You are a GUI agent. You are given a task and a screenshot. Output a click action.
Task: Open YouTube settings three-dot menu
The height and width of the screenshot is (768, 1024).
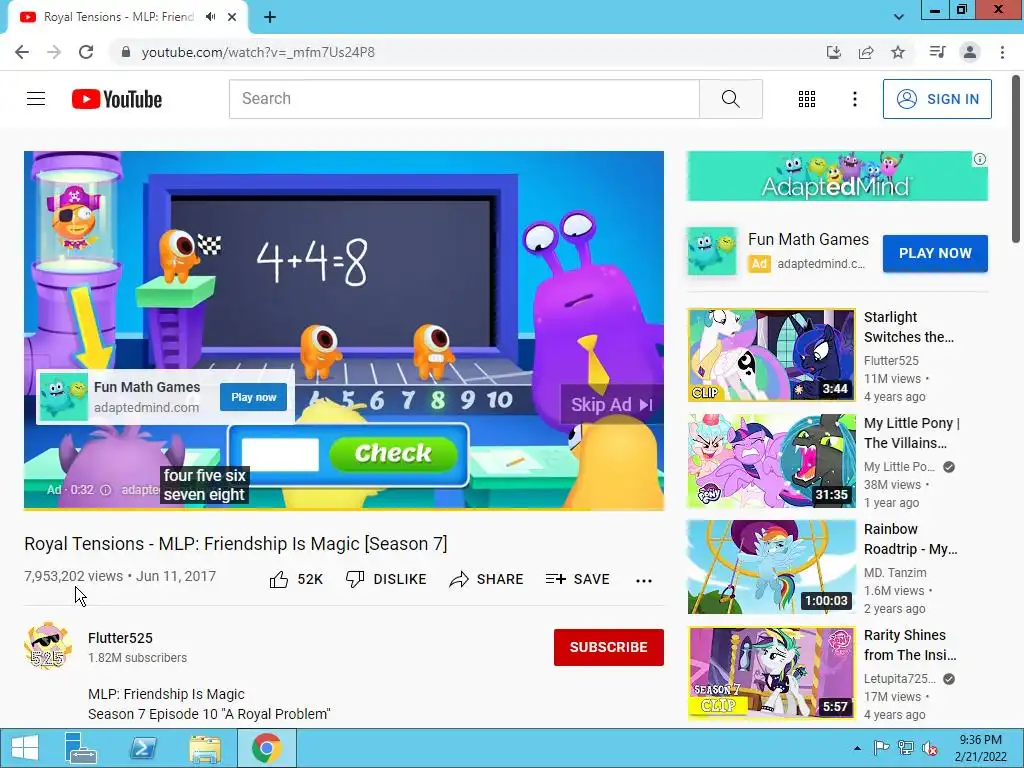854,99
